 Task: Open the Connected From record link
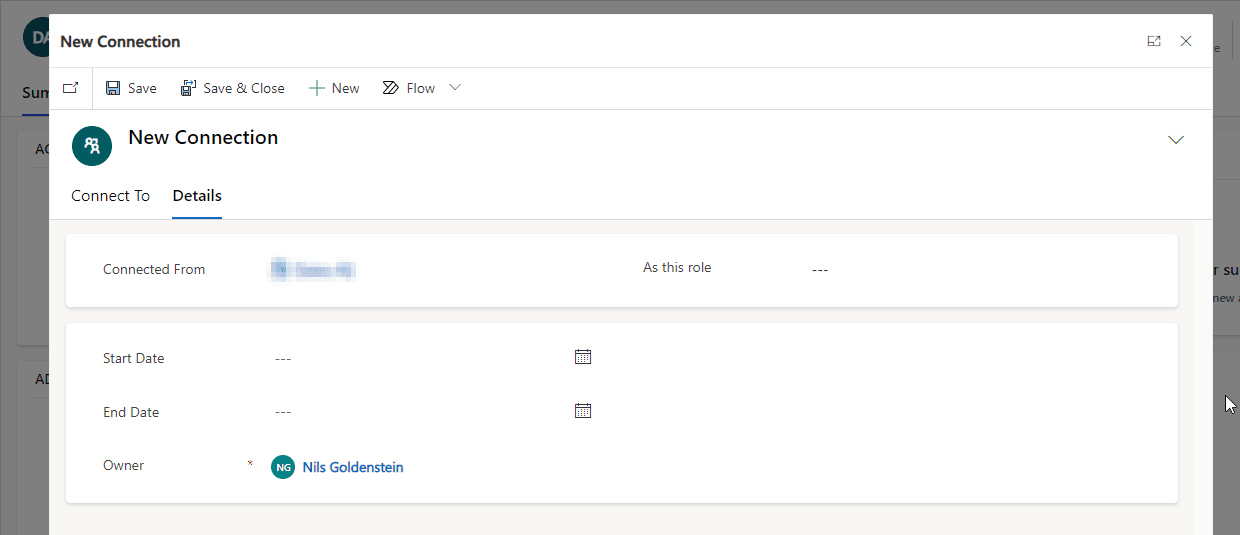[x=314, y=270]
